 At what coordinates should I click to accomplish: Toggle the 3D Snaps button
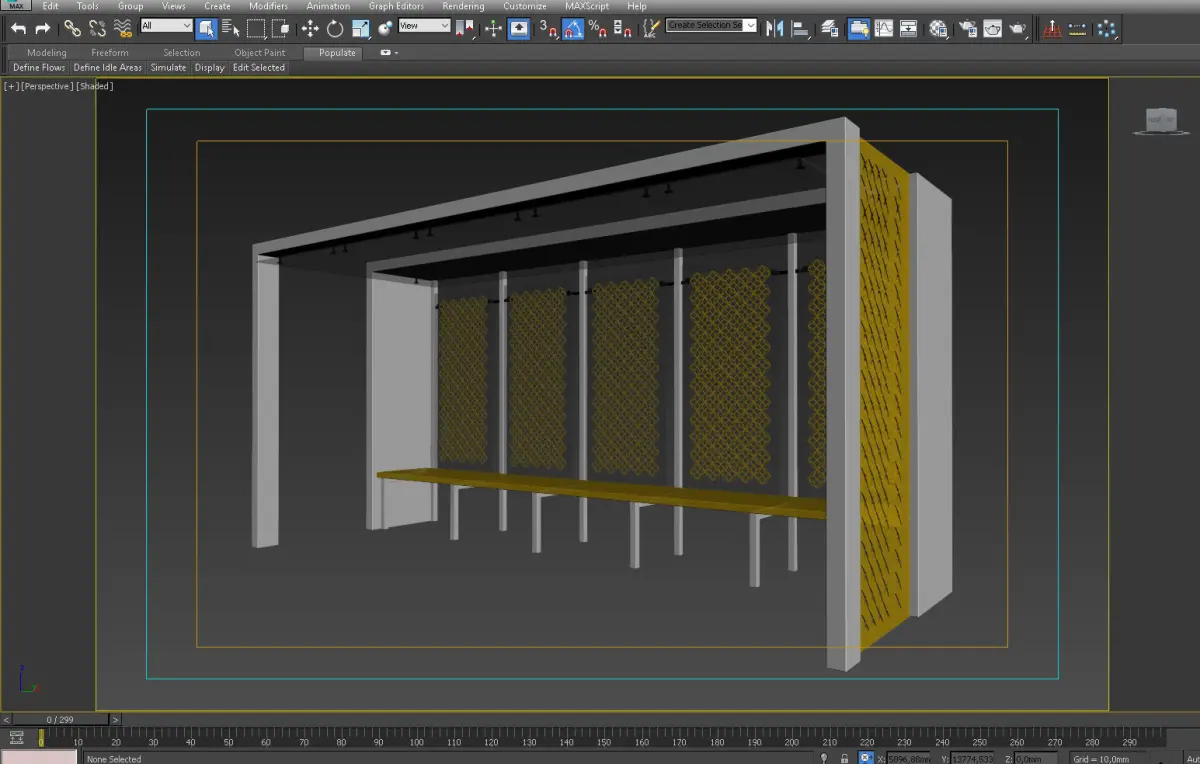[548, 29]
